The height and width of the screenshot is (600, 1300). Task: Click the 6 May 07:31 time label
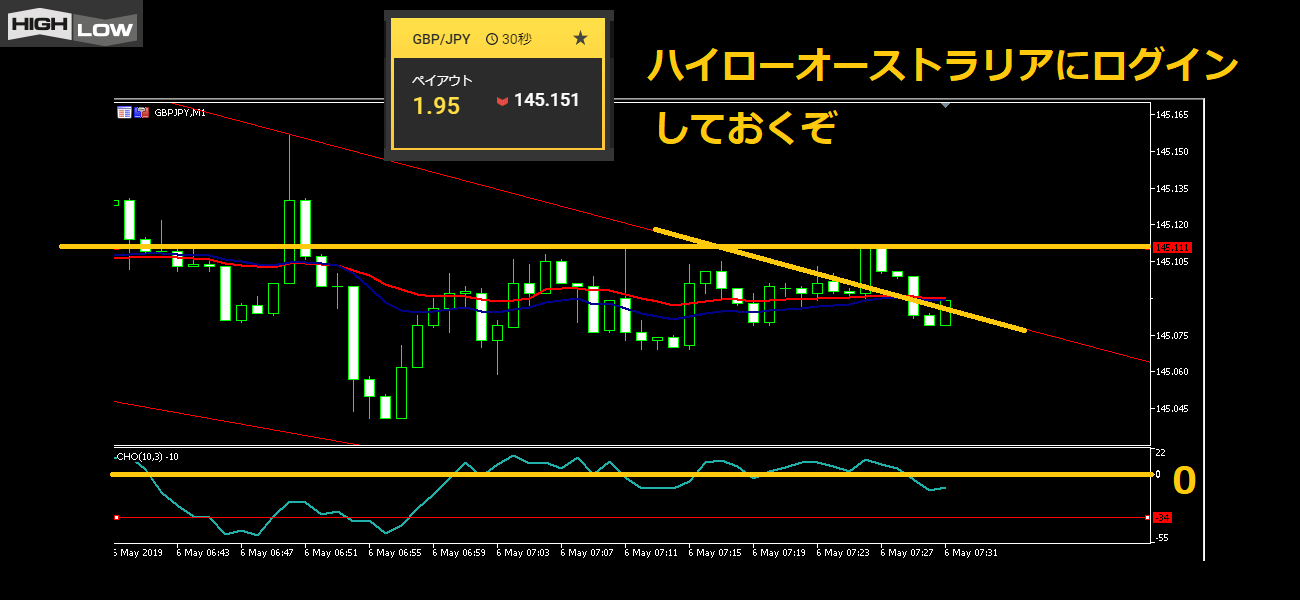[975, 552]
